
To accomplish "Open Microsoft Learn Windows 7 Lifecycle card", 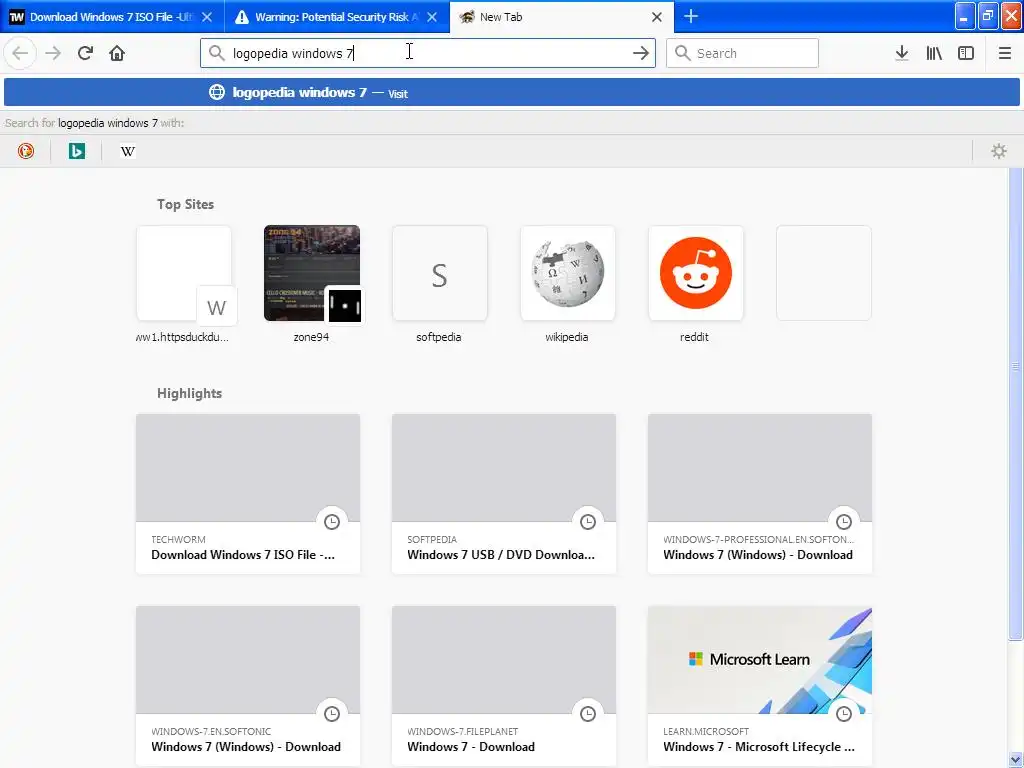I will click(x=760, y=686).
